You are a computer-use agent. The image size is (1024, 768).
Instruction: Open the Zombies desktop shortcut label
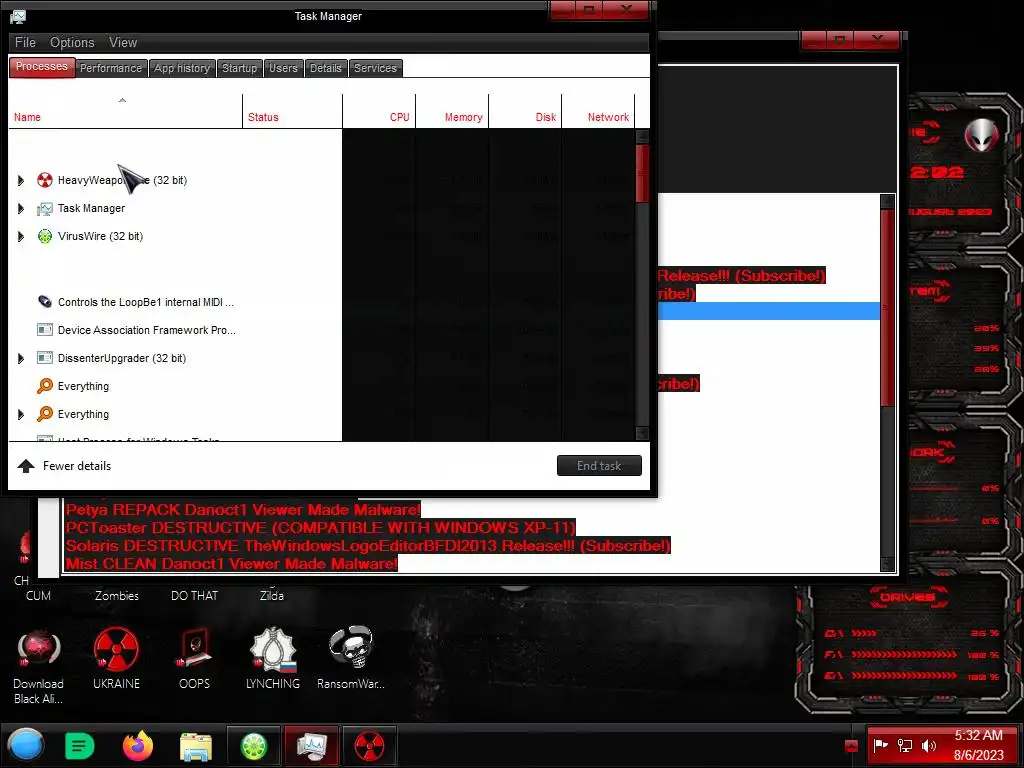tap(117, 596)
